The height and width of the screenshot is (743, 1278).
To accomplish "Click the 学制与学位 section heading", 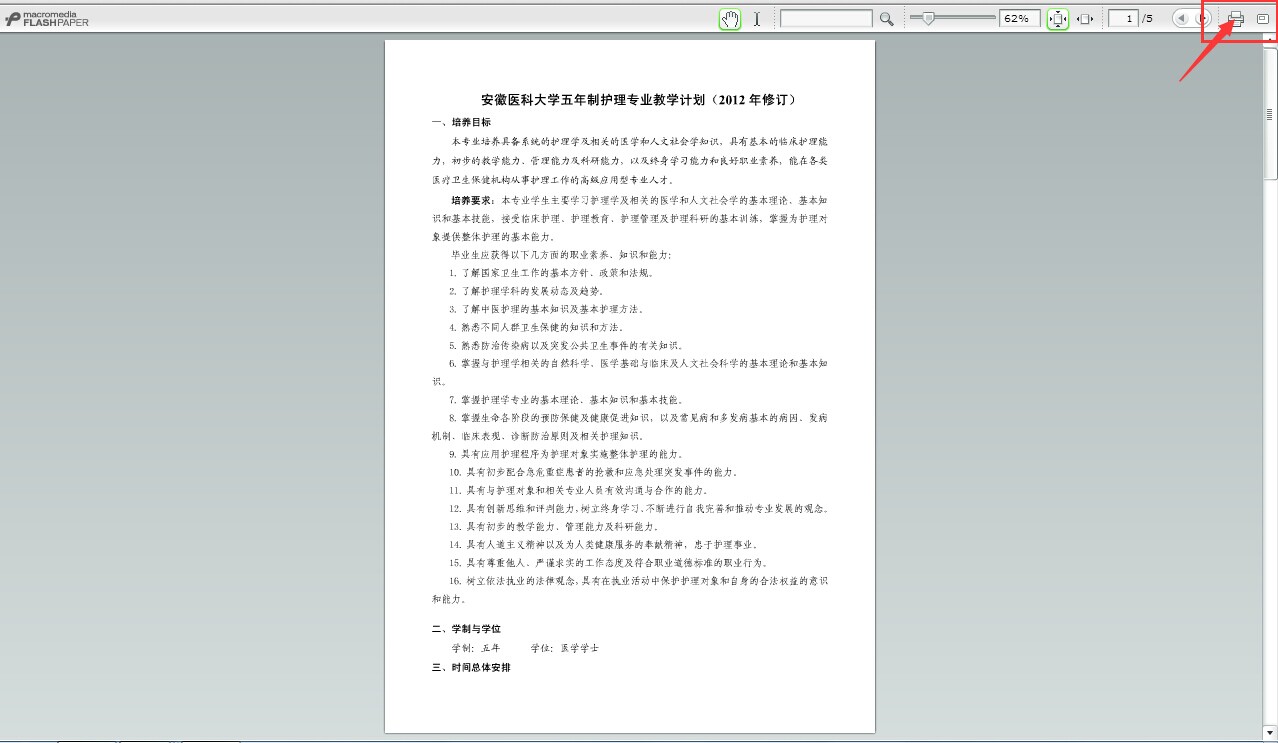I will 466,629.
